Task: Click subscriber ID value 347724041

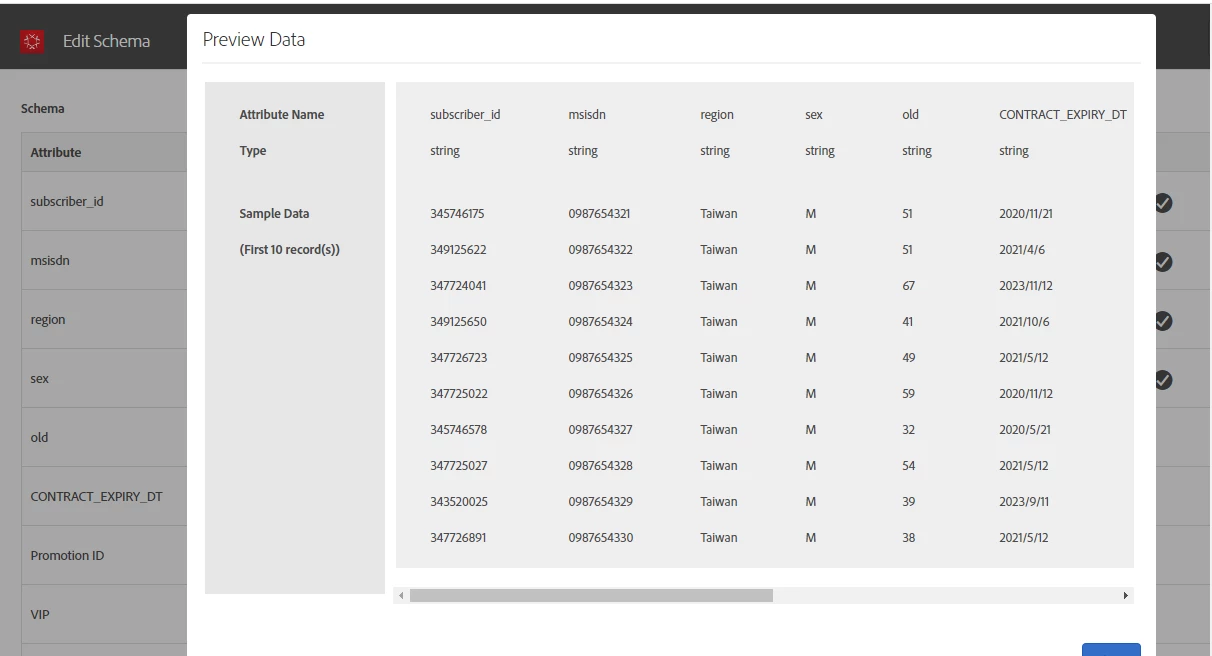Action: tap(458, 286)
